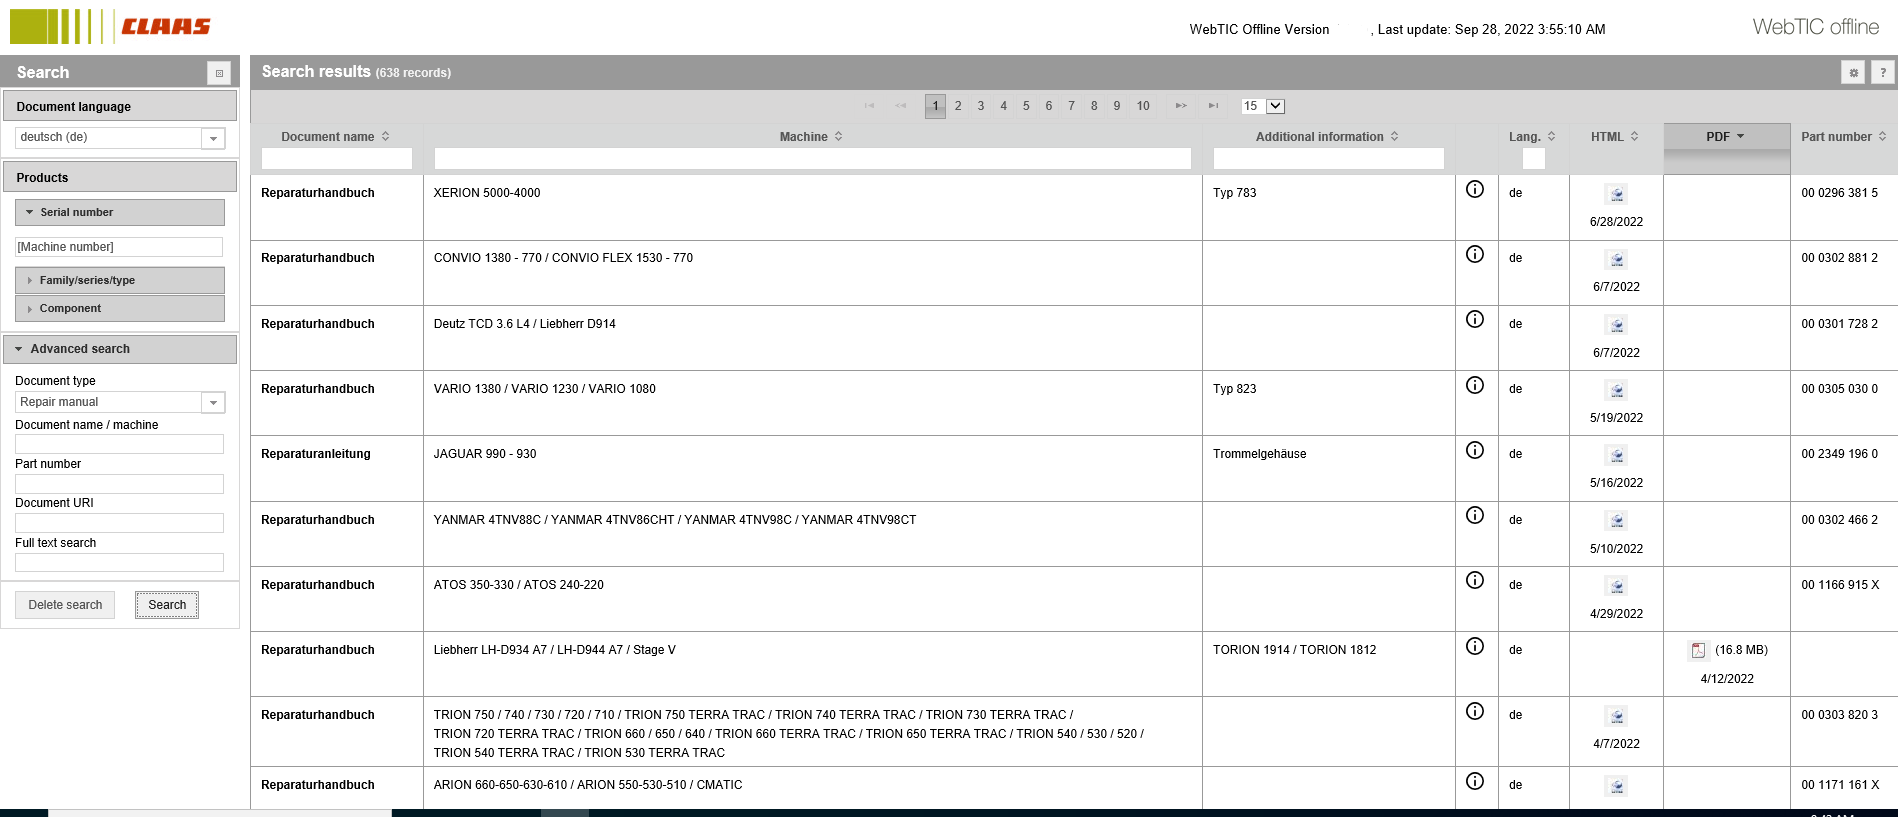Focus the Machine number input field
The width and height of the screenshot is (1898, 817).
[119, 247]
